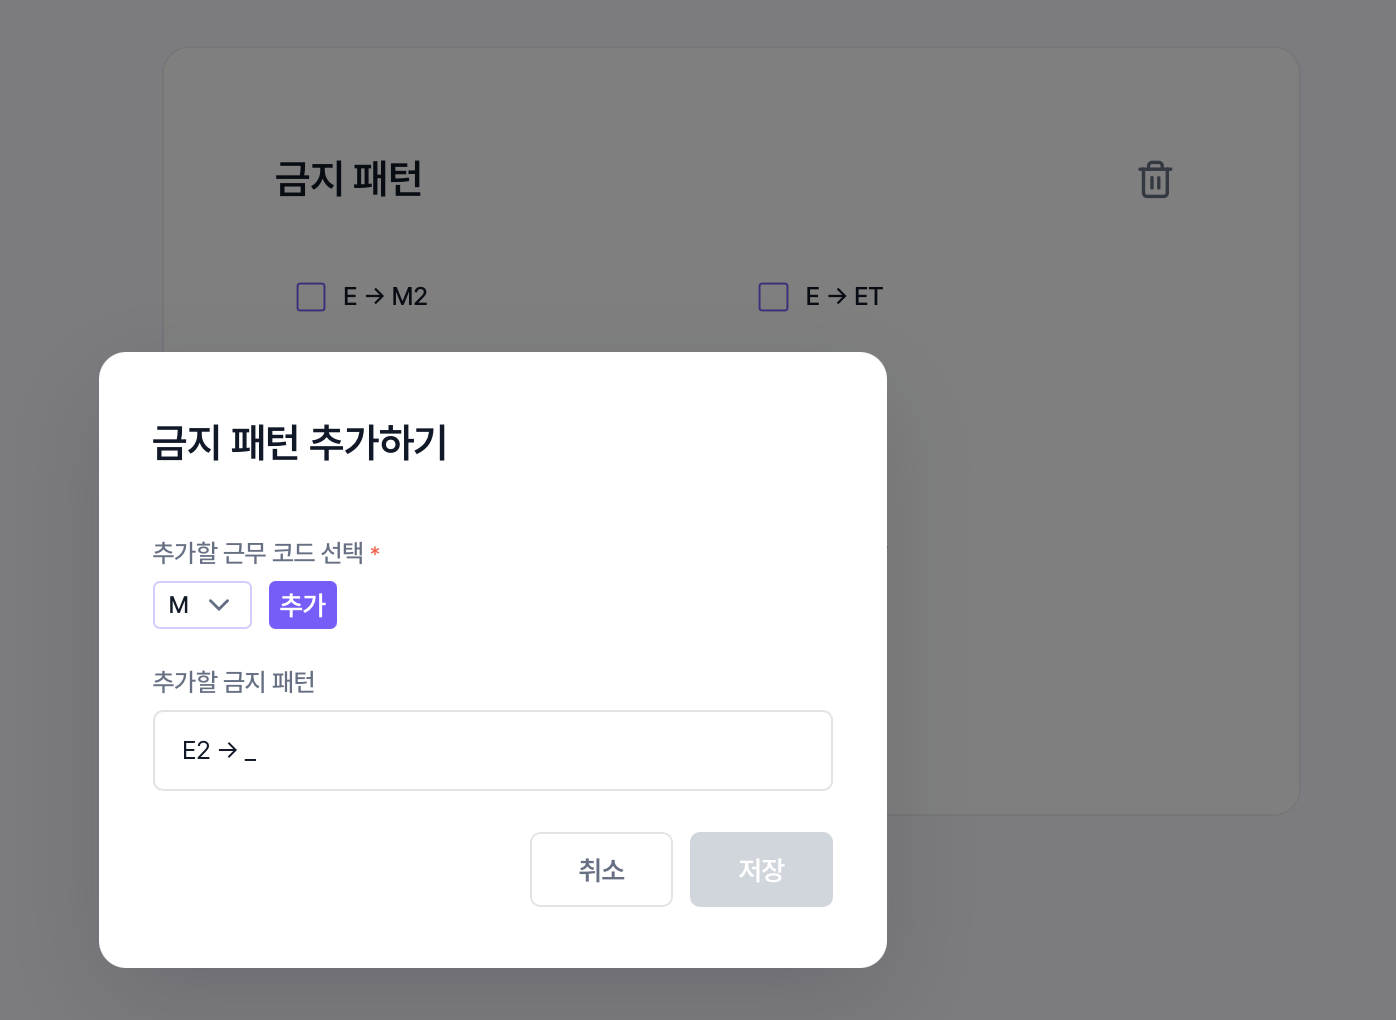
Task: Click the trash can delete icon
Action: pos(1155,180)
